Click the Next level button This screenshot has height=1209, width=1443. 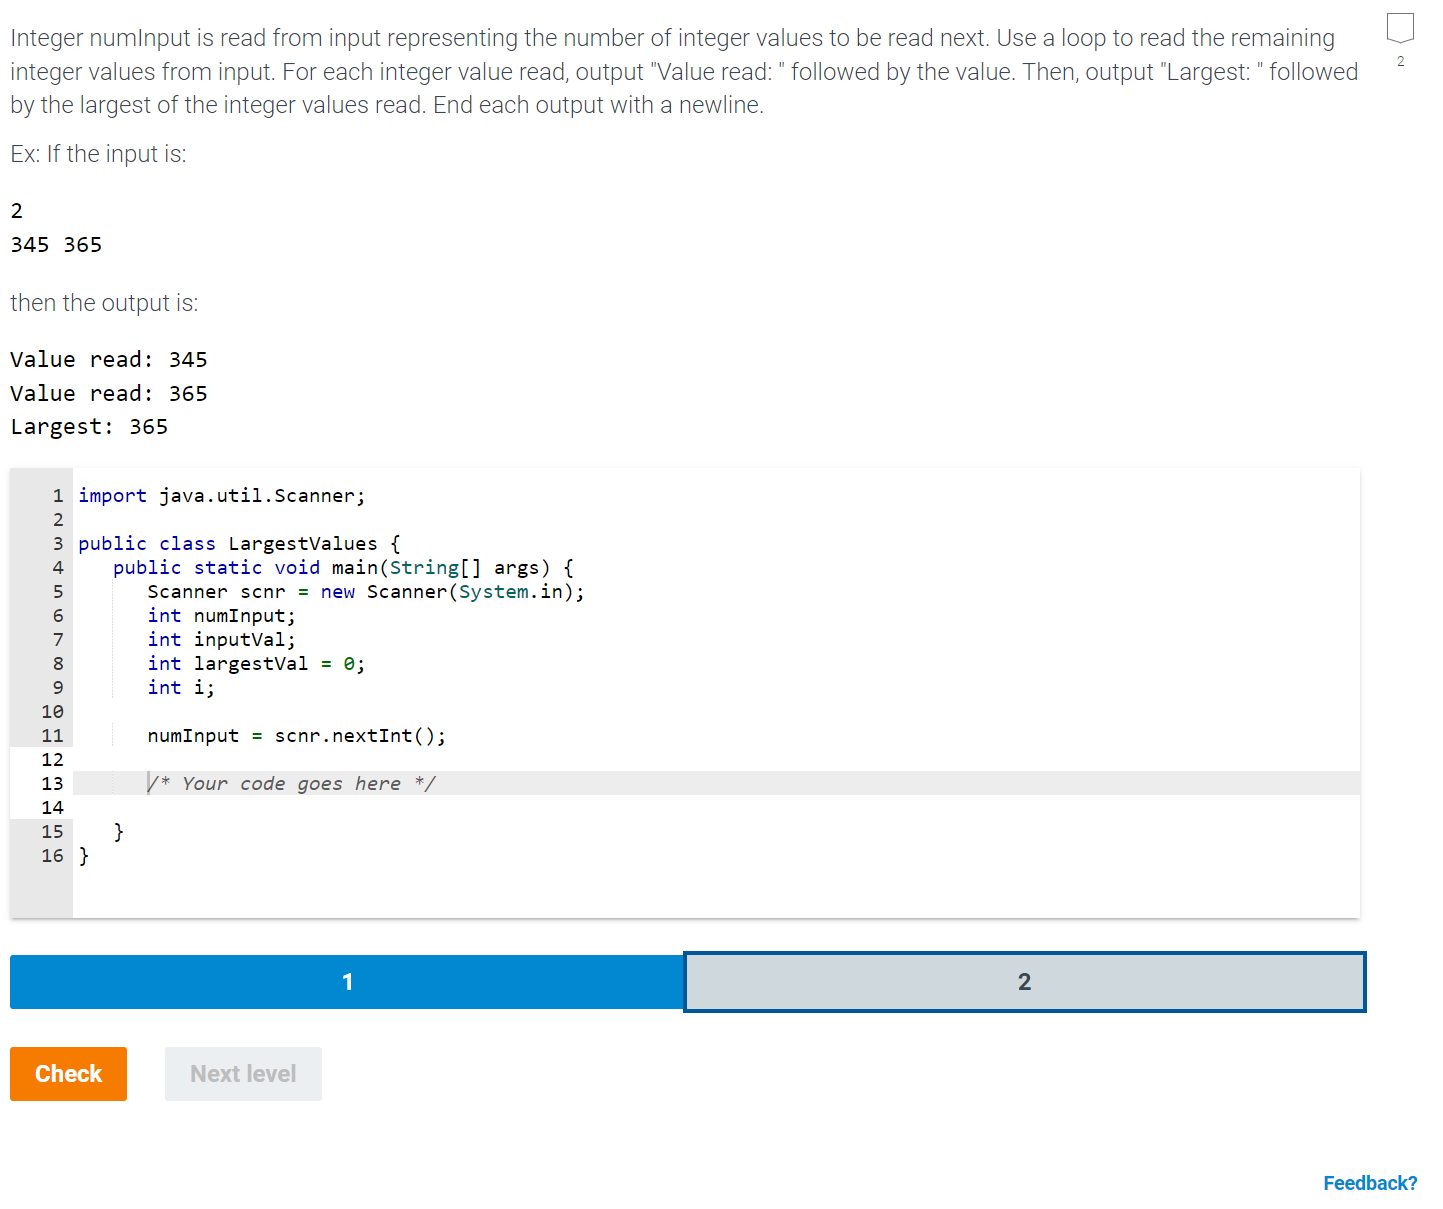[x=242, y=1073]
